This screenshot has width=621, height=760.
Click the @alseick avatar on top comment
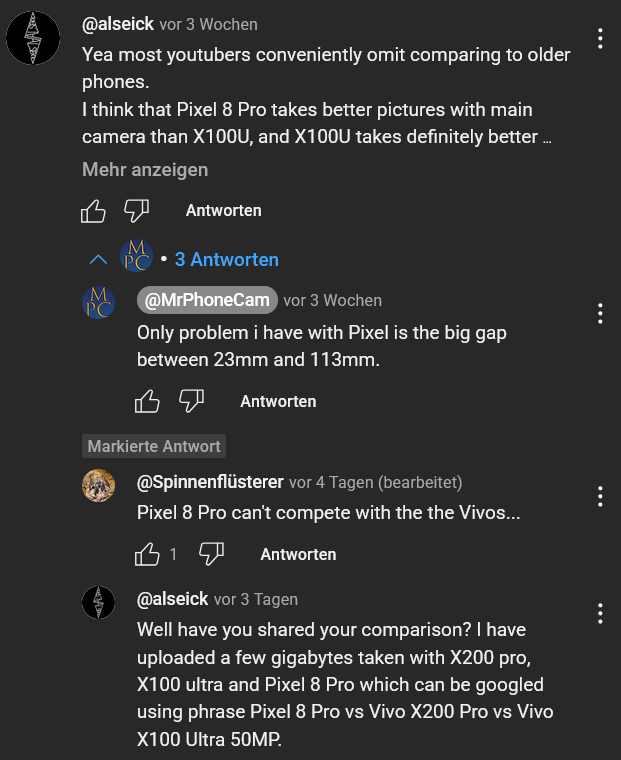pyautogui.click(x=34, y=40)
